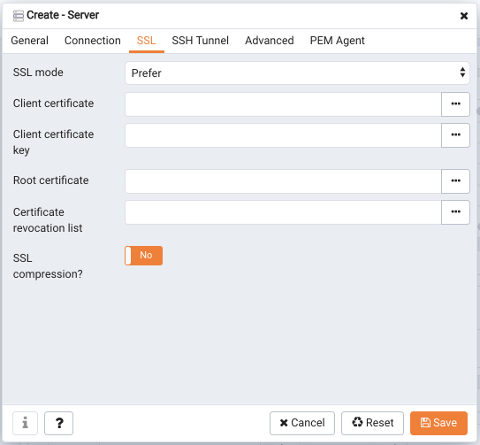Click the Root certificate label
Viewport: 480px width, 445px height.
[x=51, y=180]
